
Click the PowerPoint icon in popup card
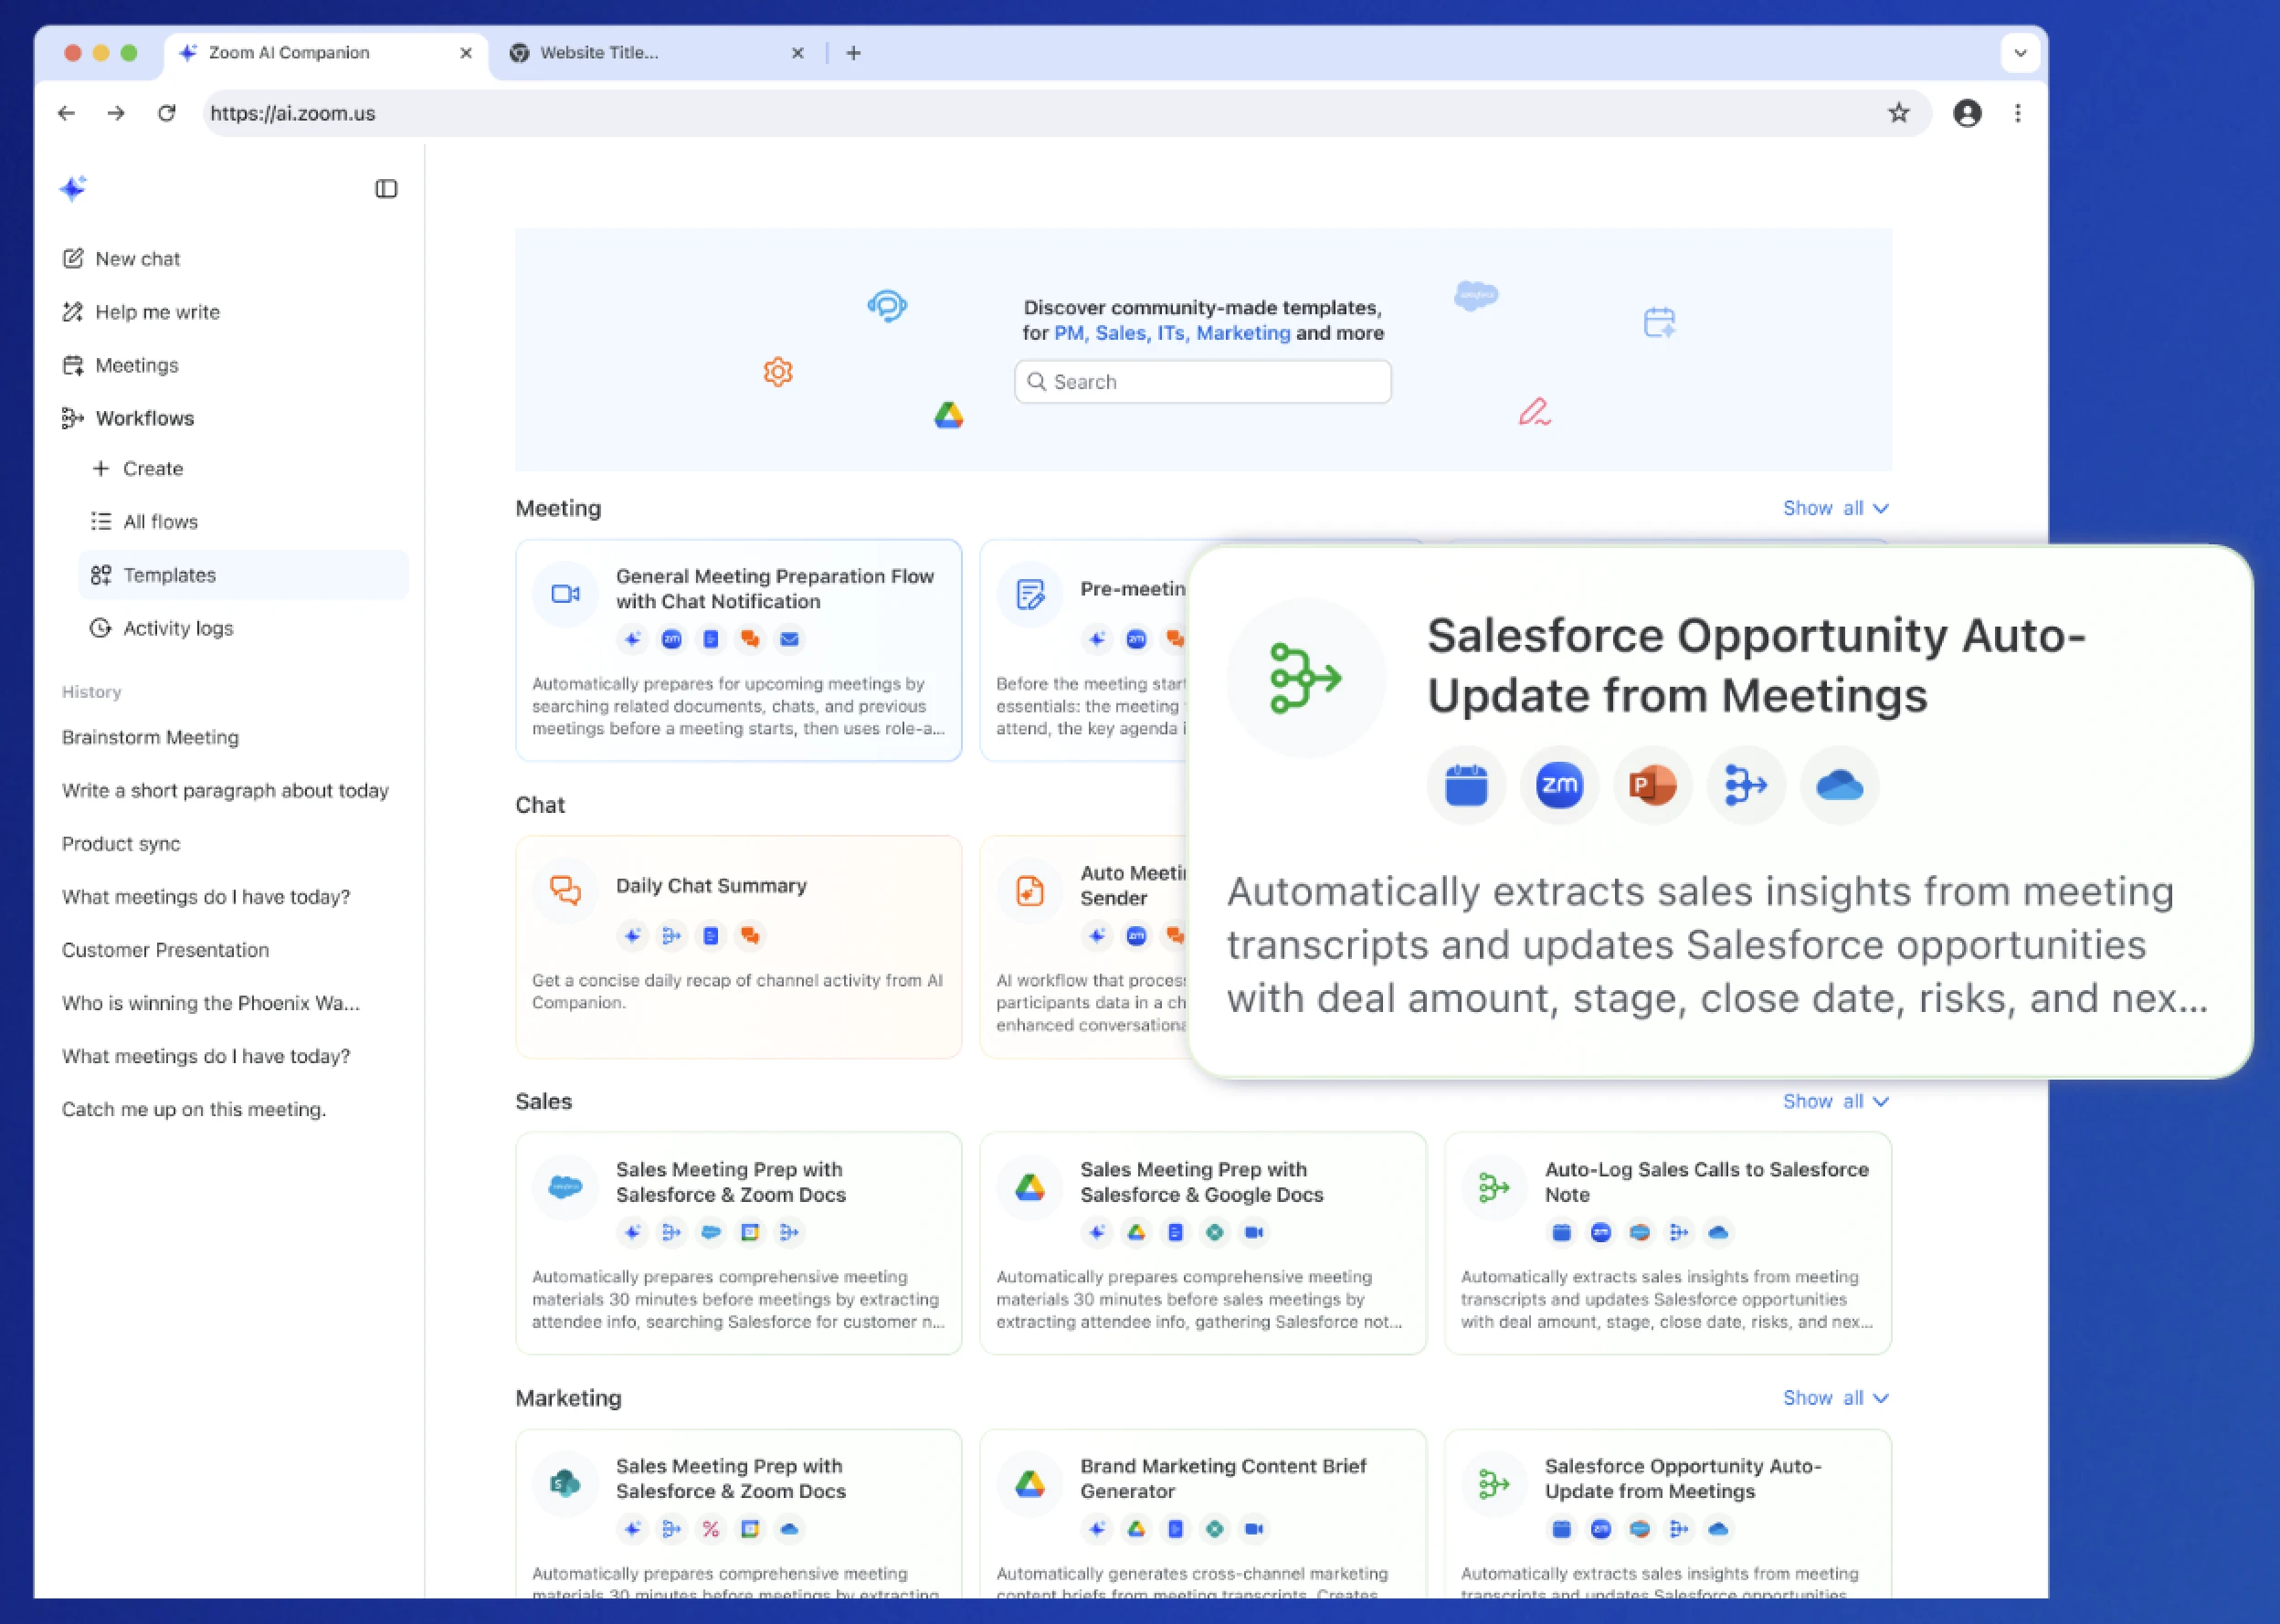pyautogui.click(x=1652, y=785)
